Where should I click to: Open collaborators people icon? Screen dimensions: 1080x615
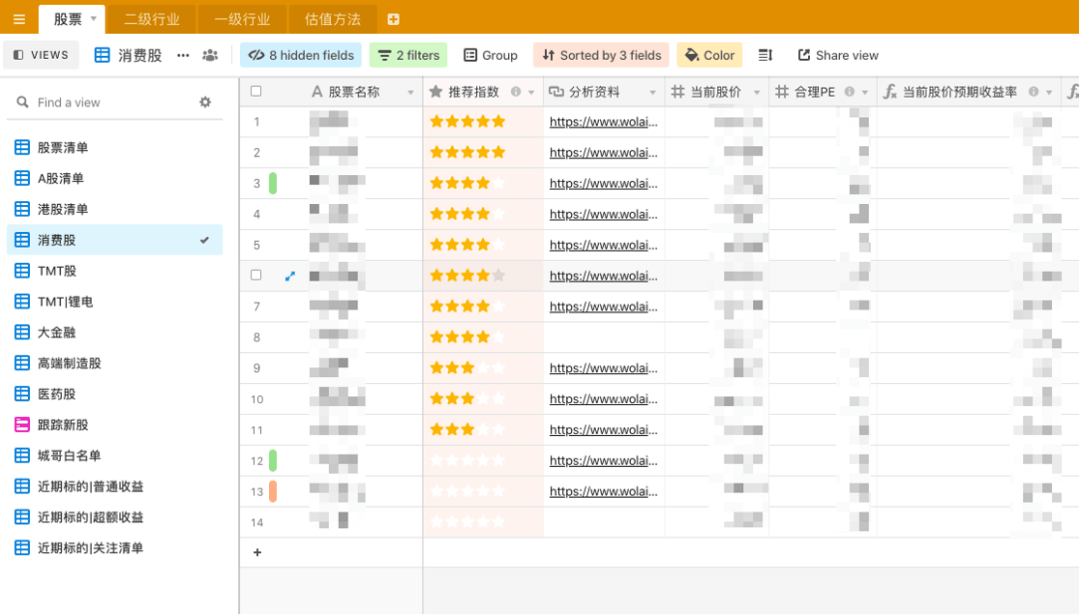(x=210, y=56)
